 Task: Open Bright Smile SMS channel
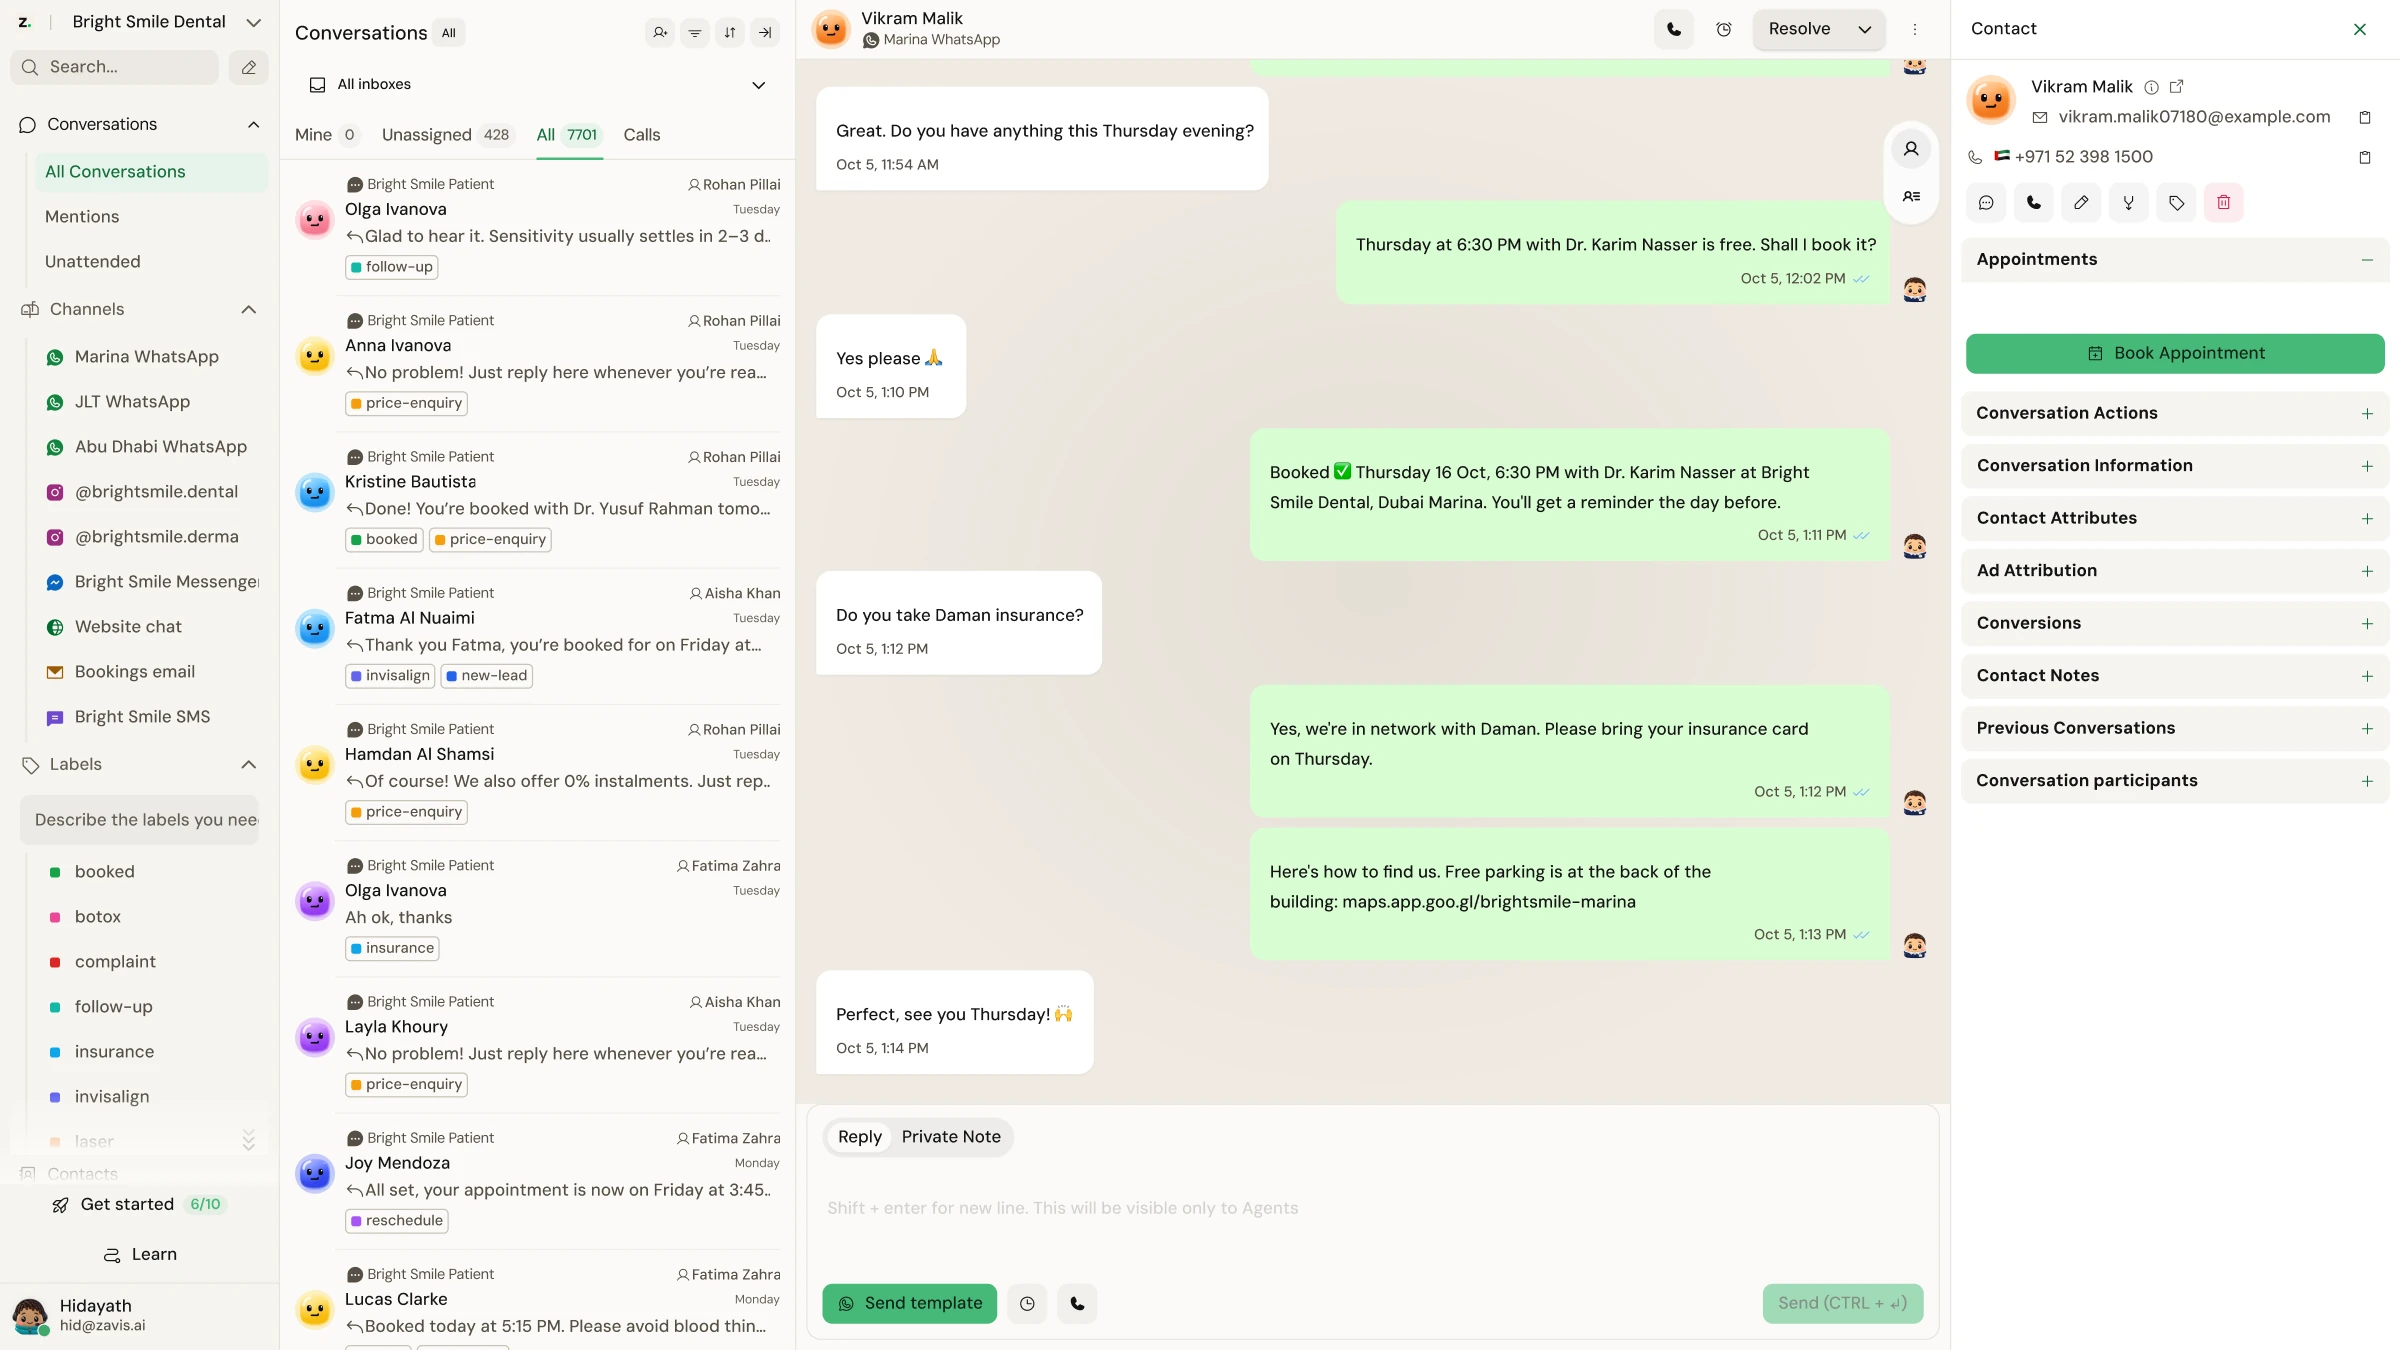(x=142, y=717)
